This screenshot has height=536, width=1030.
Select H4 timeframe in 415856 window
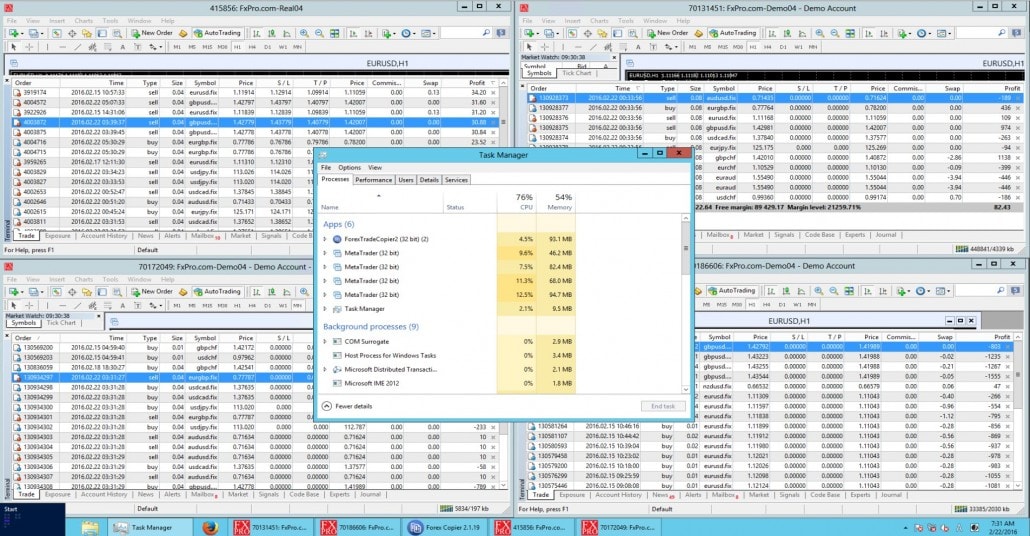[252, 47]
